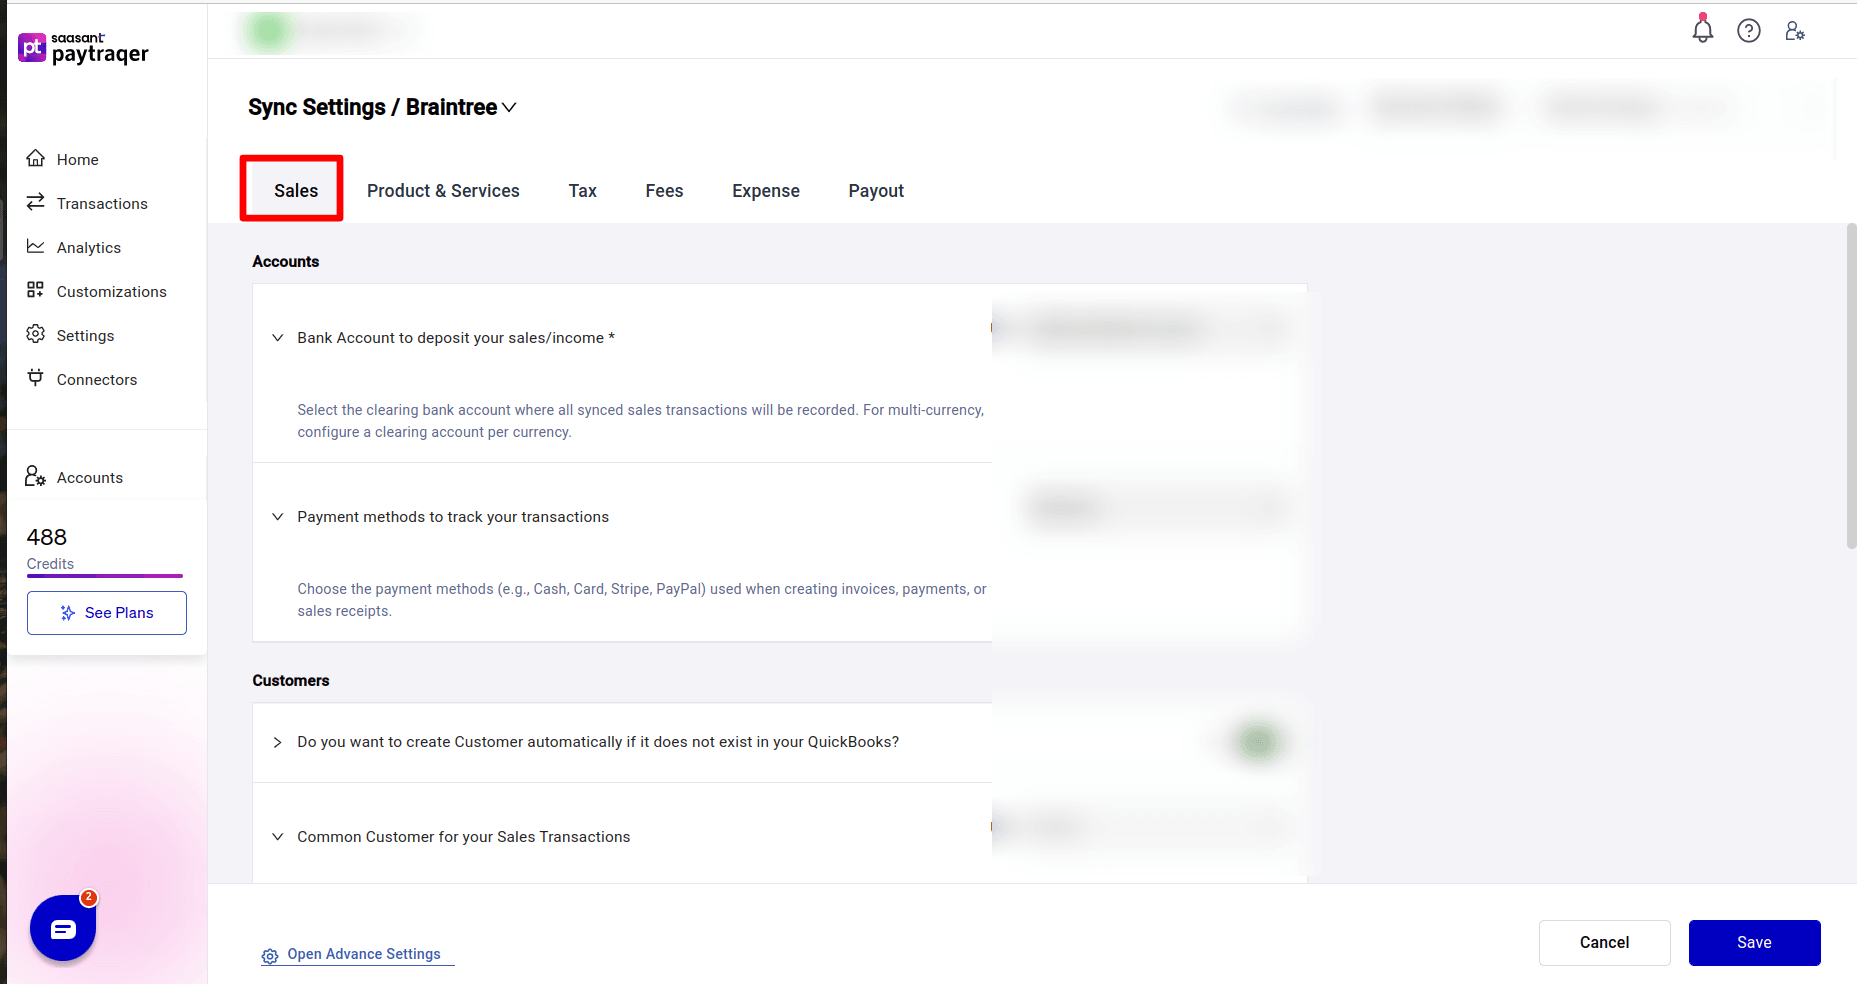
Task: Collapse the Payment methods section
Action: (x=277, y=516)
